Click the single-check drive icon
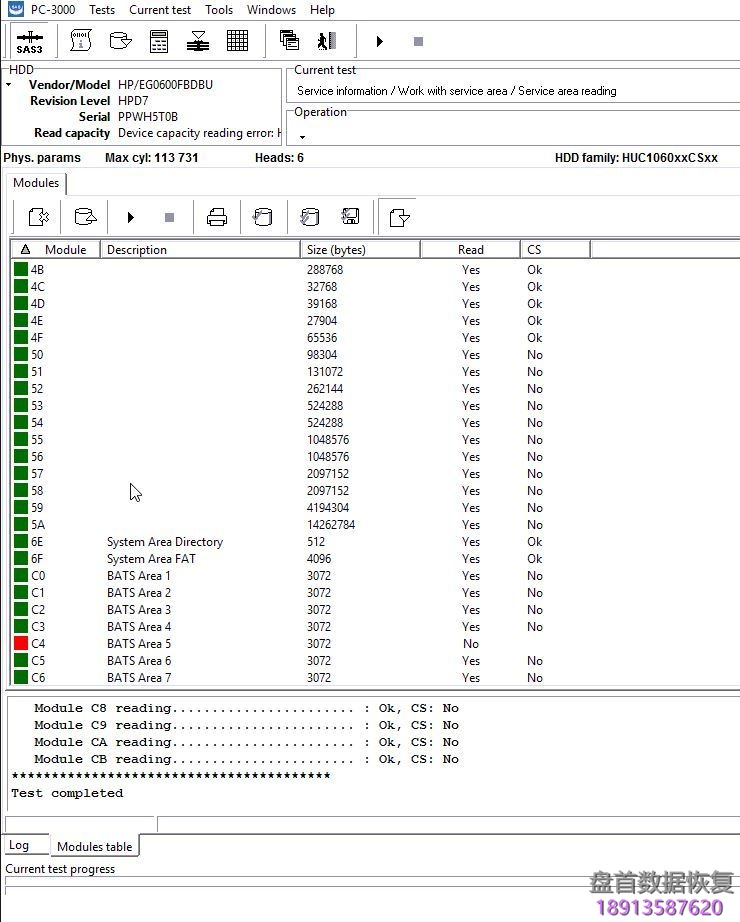Screen dimensions: 740x922 (x=262, y=217)
